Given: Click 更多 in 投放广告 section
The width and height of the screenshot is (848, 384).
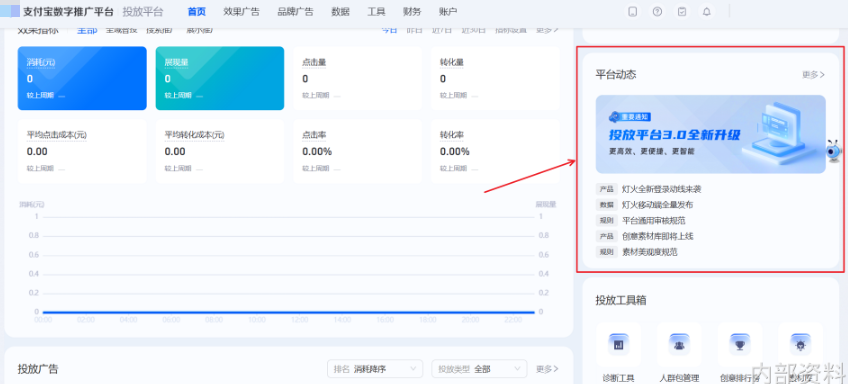Looking at the screenshot, I should 547,369.
